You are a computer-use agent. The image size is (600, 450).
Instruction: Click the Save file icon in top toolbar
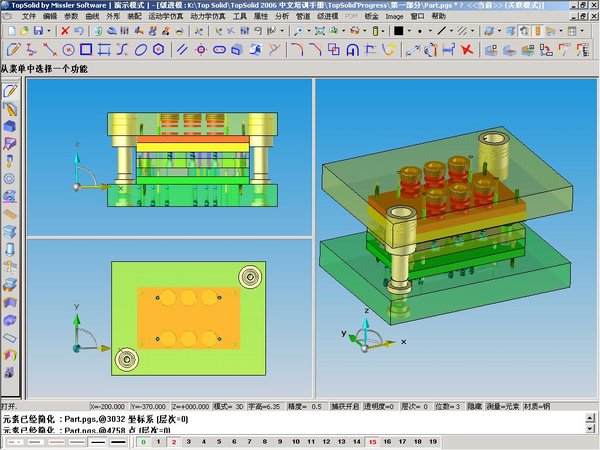[38, 31]
